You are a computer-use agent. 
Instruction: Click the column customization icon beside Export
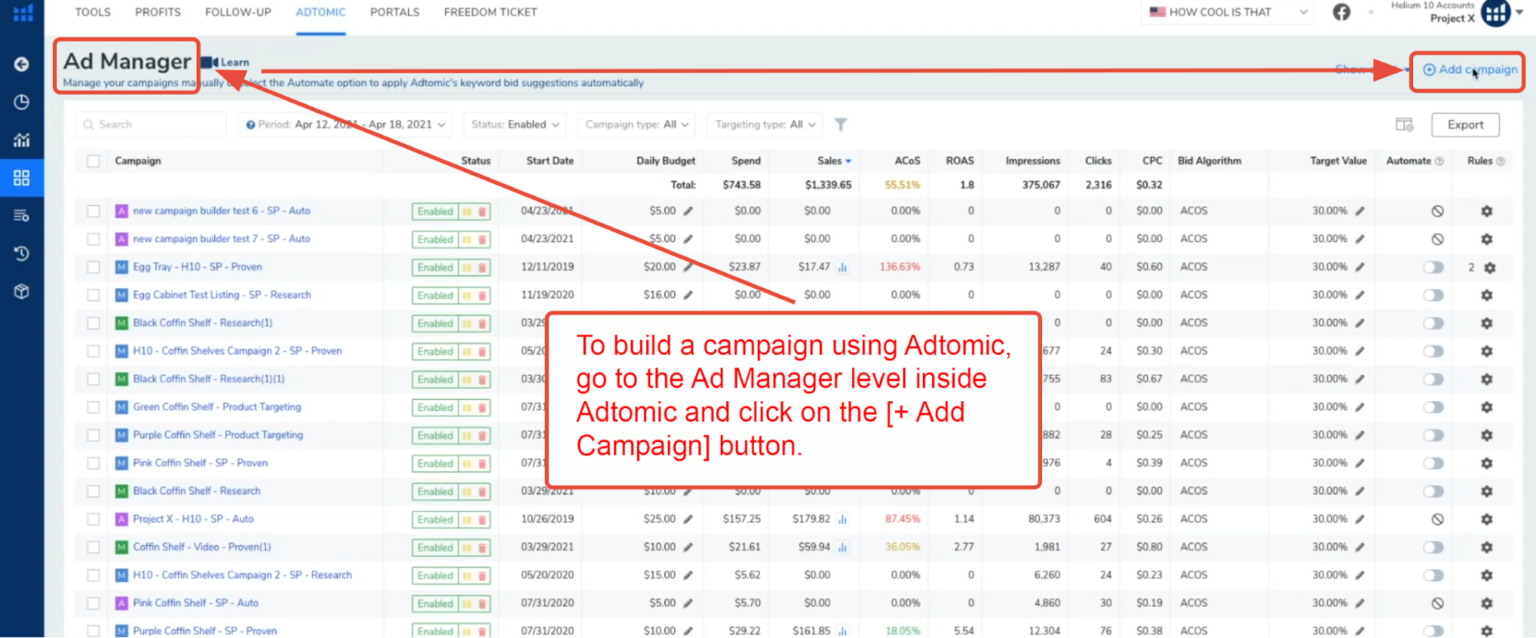tap(1404, 124)
